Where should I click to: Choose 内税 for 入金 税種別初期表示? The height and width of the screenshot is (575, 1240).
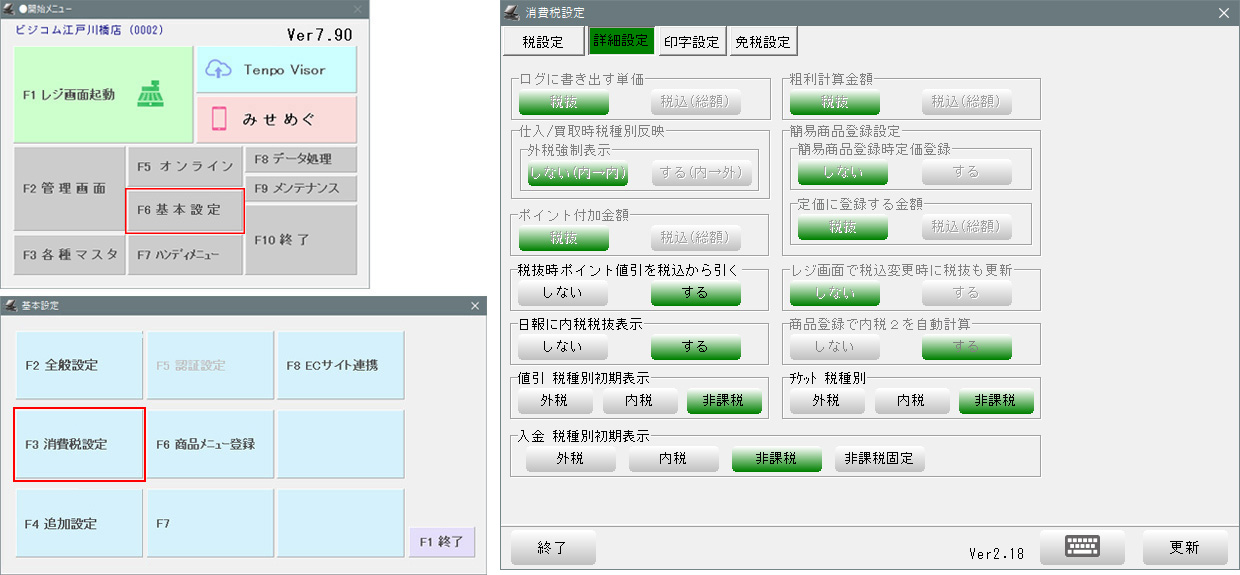(674, 459)
